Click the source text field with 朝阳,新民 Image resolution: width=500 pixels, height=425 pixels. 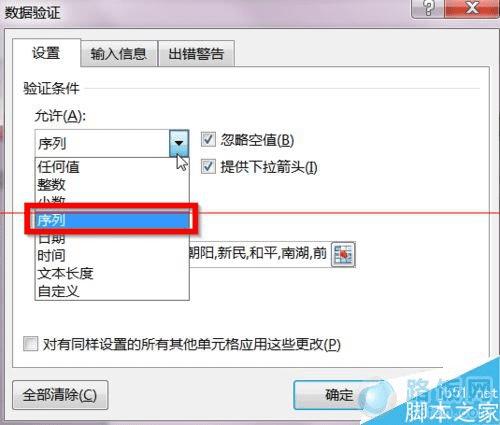pyautogui.click(x=259, y=254)
